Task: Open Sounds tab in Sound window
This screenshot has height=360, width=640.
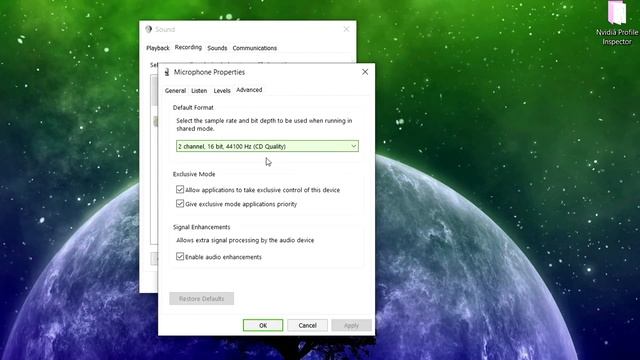Action: coord(217,48)
